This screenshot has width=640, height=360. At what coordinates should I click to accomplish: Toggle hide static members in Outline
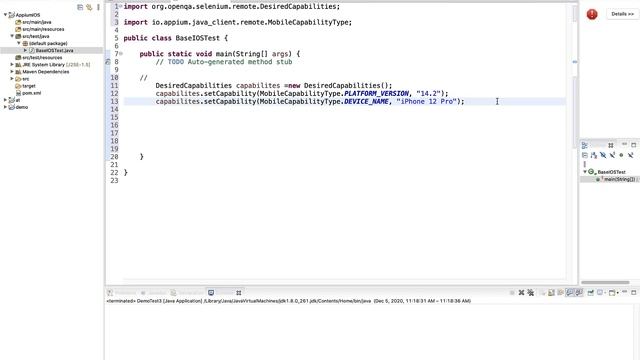(612, 155)
